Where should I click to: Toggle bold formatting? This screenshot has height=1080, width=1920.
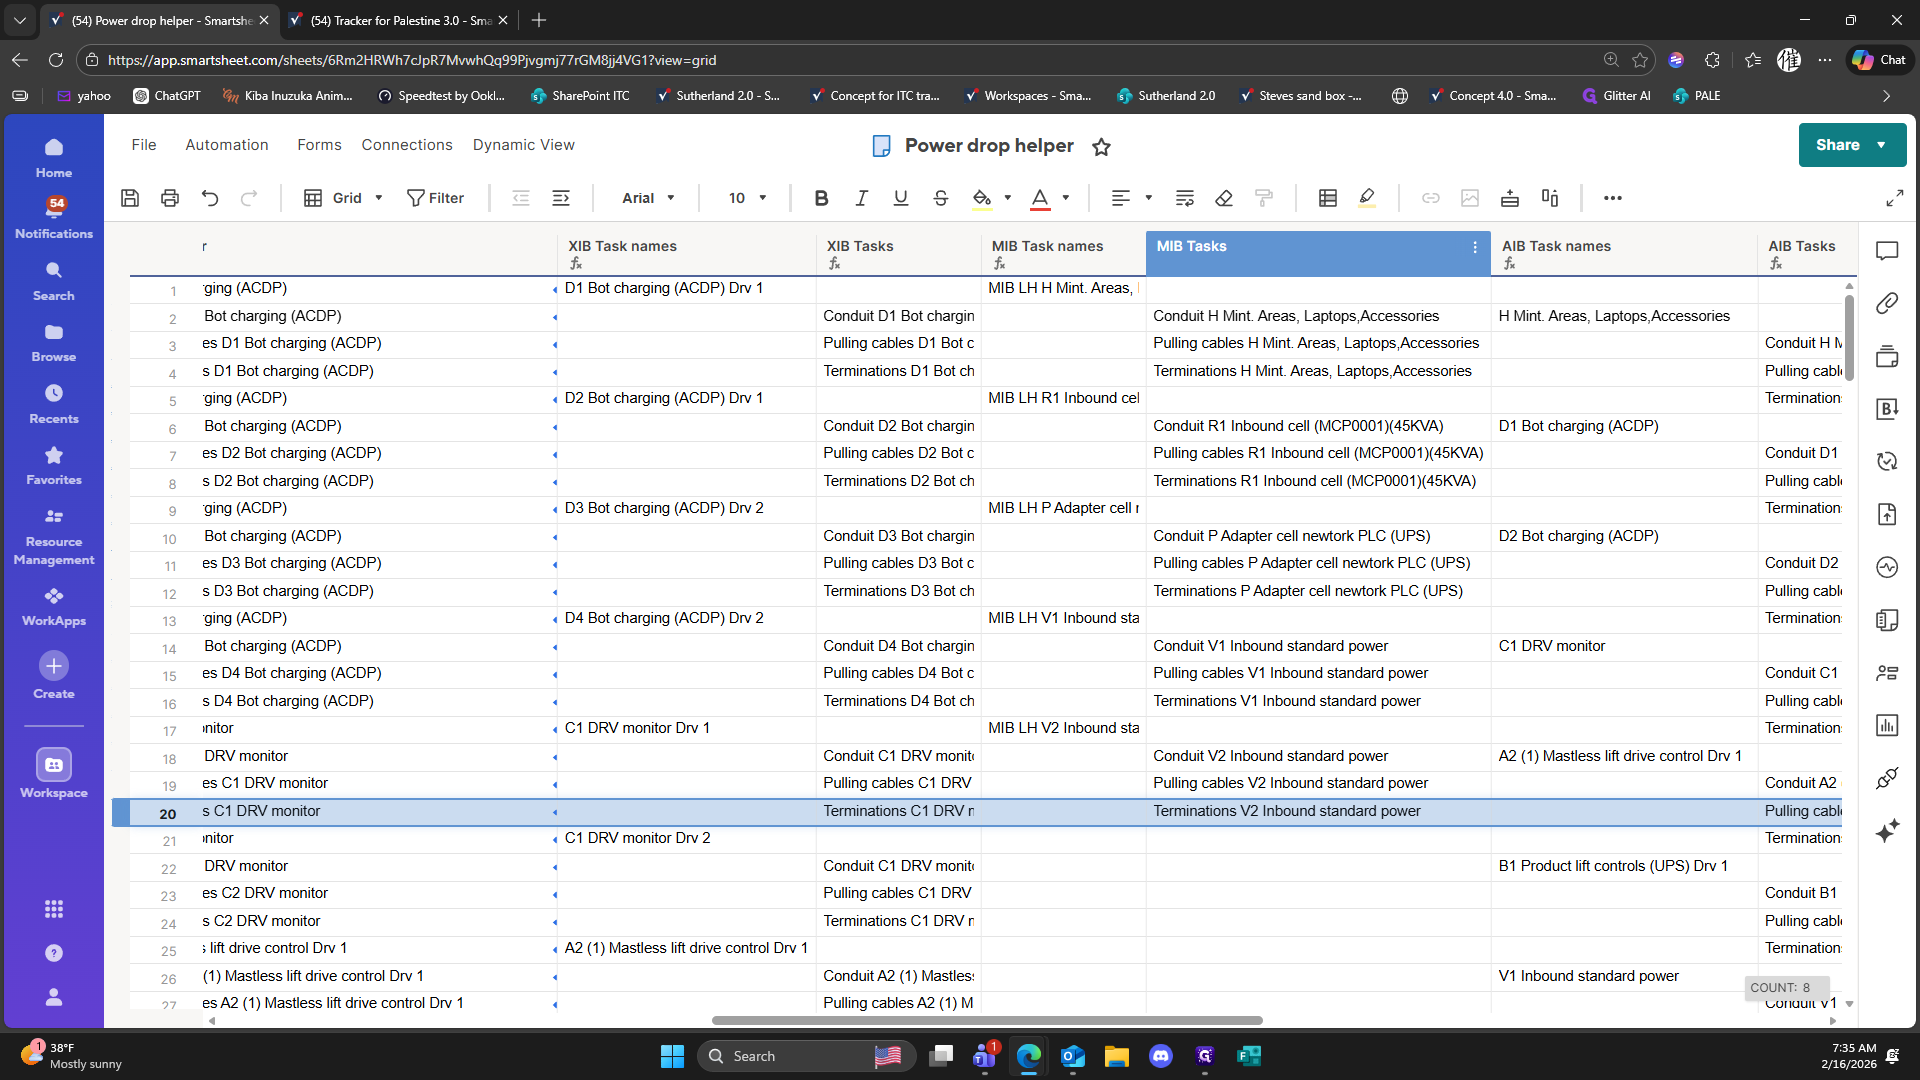point(821,198)
